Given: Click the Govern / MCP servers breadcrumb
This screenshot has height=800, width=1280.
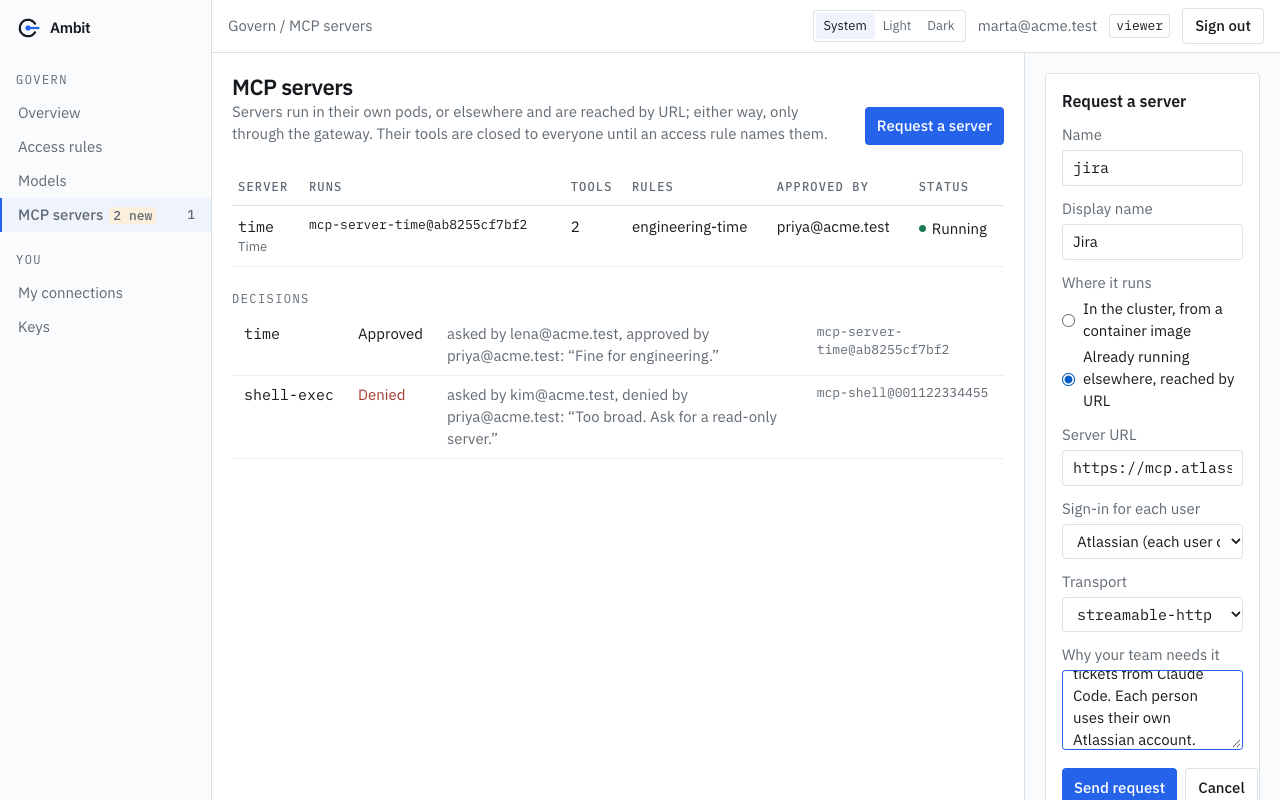Looking at the screenshot, I should (x=300, y=26).
